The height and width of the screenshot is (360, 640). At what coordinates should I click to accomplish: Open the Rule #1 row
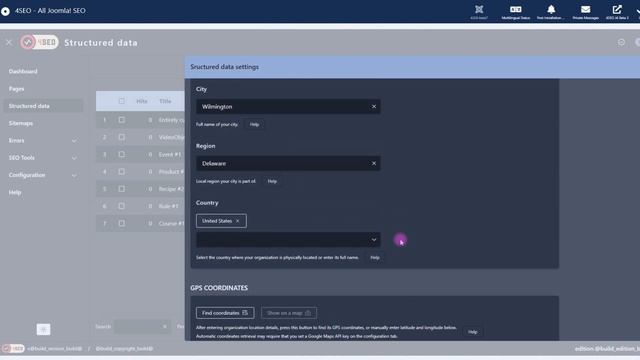(169, 207)
